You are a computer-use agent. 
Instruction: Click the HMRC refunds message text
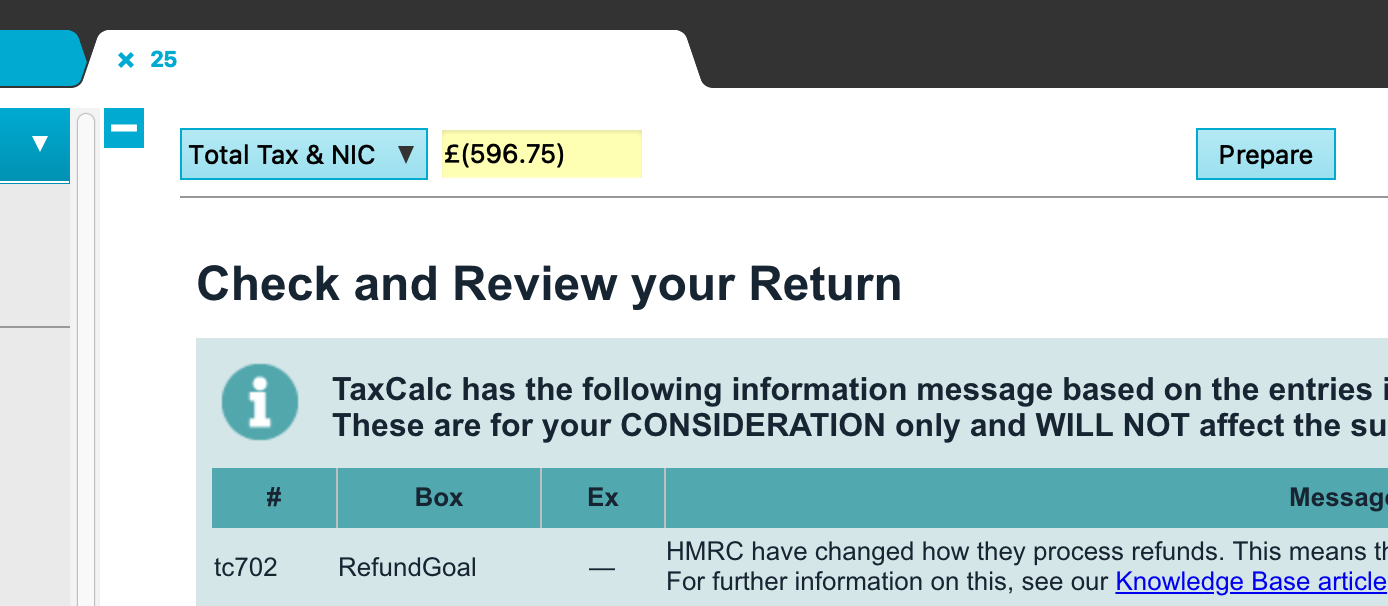coord(1020,552)
